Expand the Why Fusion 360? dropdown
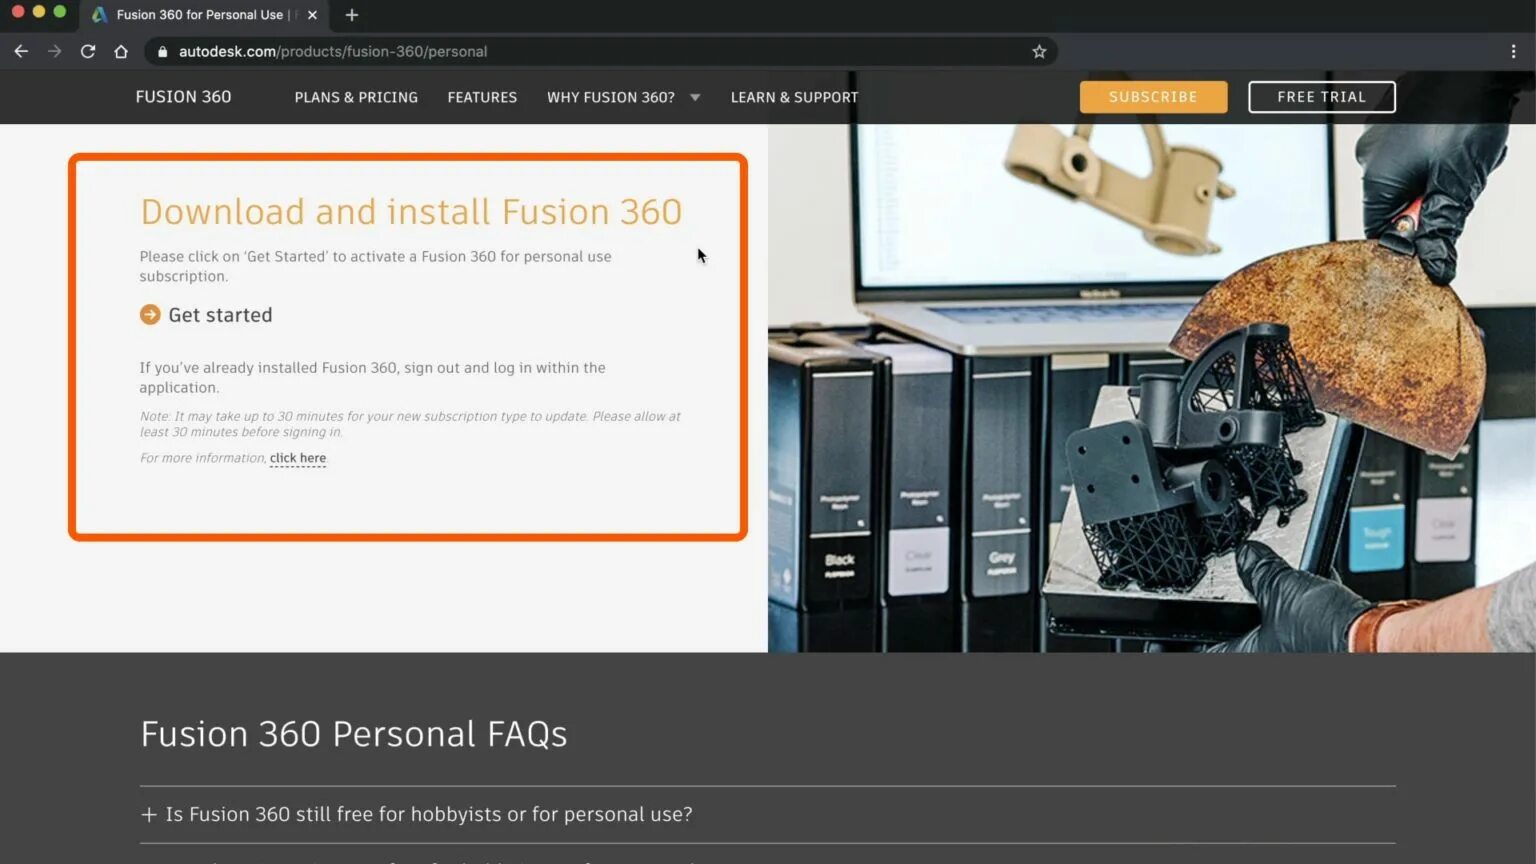 (x=694, y=97)
